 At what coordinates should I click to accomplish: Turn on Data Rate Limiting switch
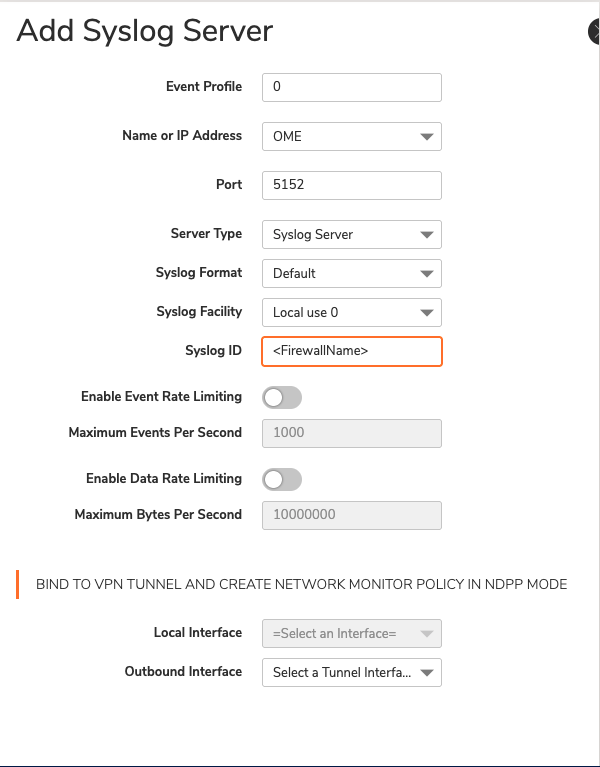click(281, 479)
